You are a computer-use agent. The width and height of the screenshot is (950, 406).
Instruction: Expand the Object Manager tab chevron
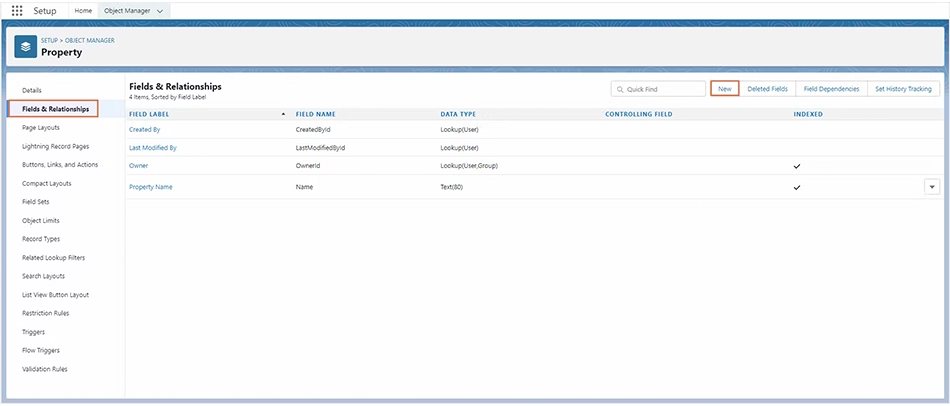point(160,11)
